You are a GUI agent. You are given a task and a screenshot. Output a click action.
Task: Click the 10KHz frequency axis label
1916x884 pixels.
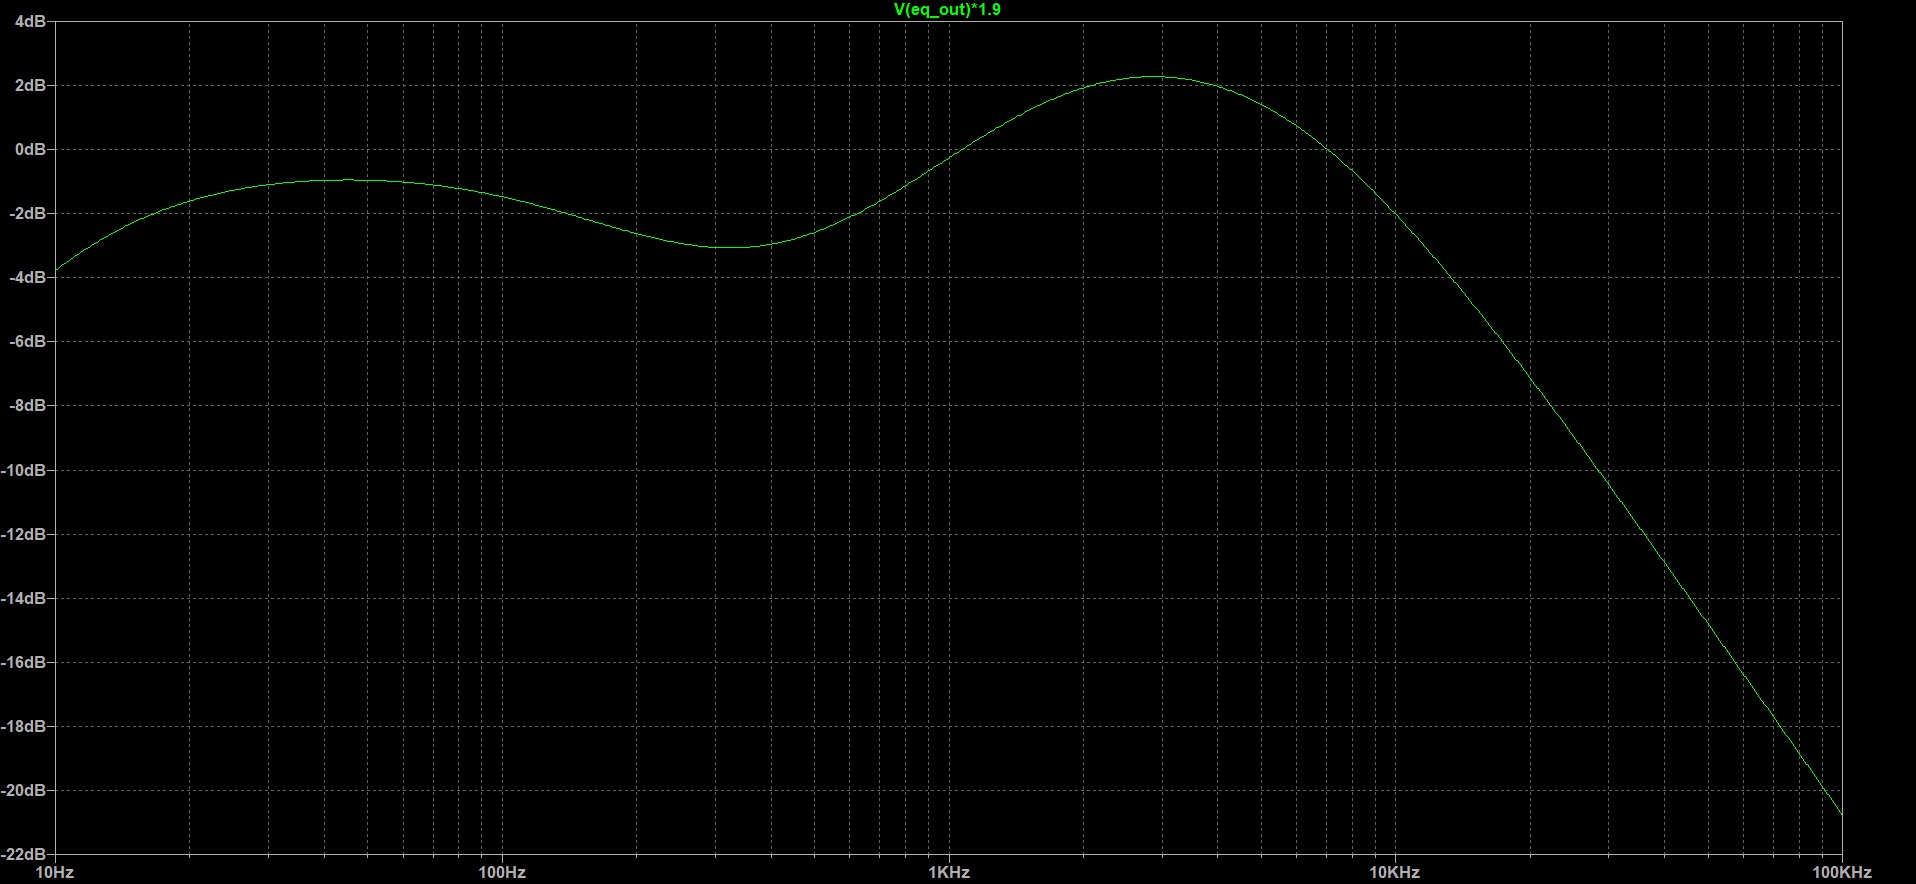(x=1395, y=872)
